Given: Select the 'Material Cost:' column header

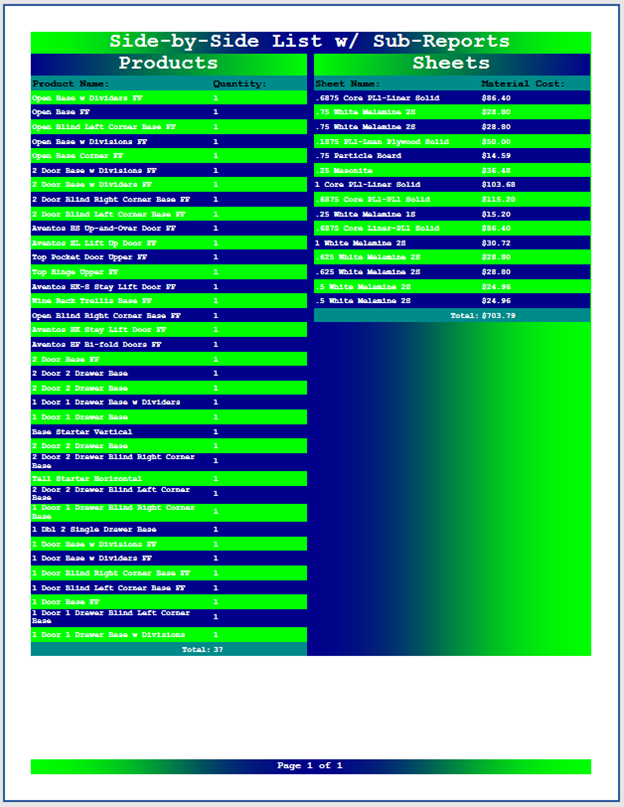Looking at the screenshot, I should click(523, 83).
